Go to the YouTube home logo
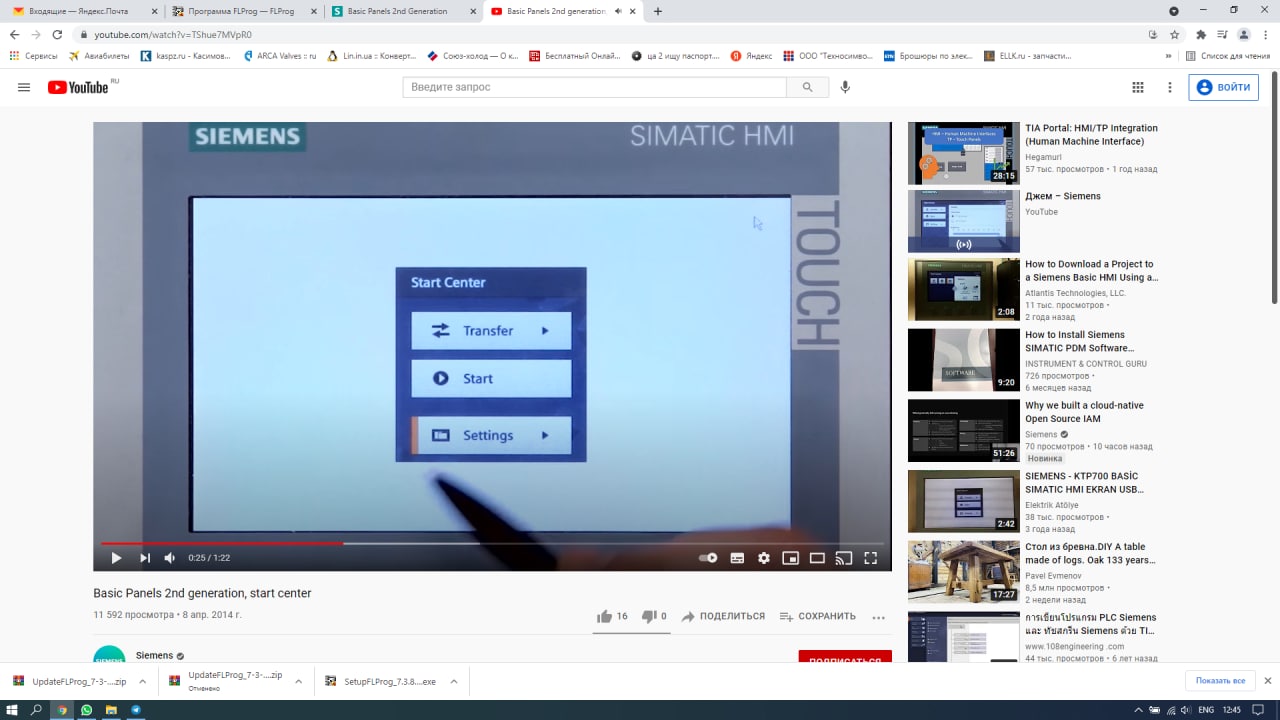 point(79,87)
